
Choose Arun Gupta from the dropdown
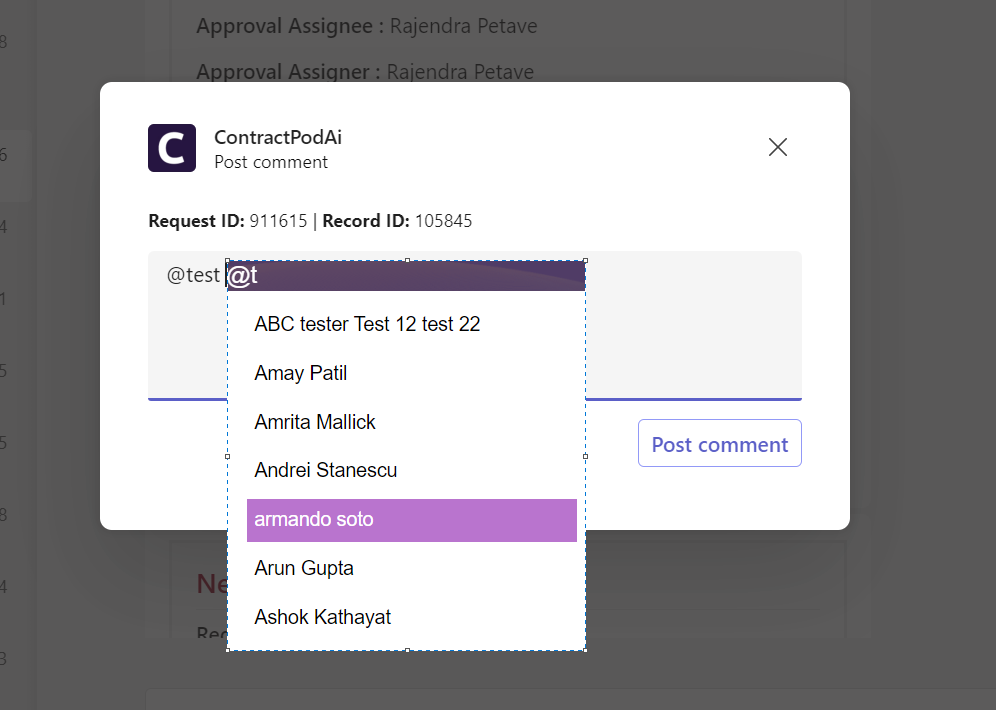(304, 568)
